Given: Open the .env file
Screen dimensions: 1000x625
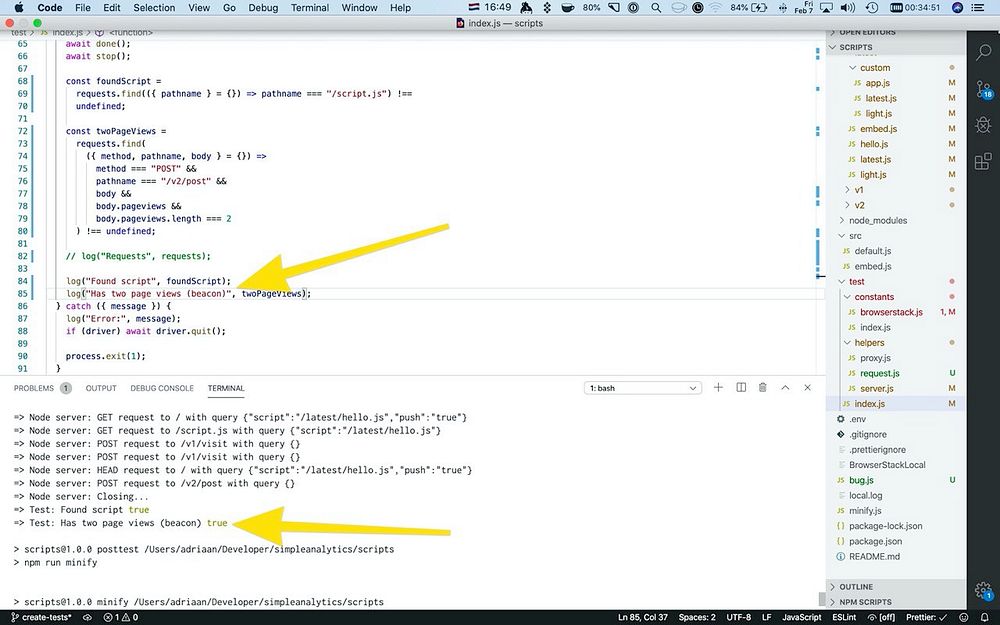Looking at the screenshot, I should [857, 419].
